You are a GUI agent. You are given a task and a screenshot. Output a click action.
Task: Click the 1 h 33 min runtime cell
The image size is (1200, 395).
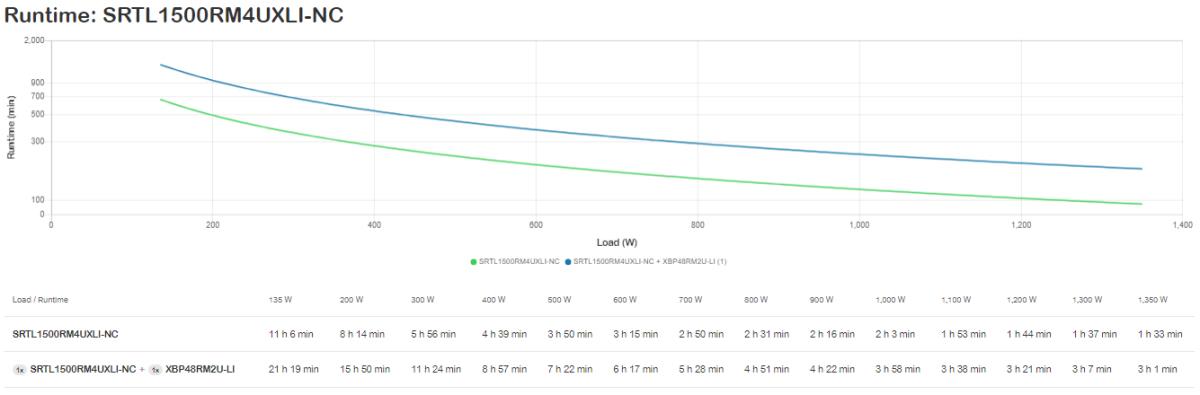click(x=1161, y=333)
